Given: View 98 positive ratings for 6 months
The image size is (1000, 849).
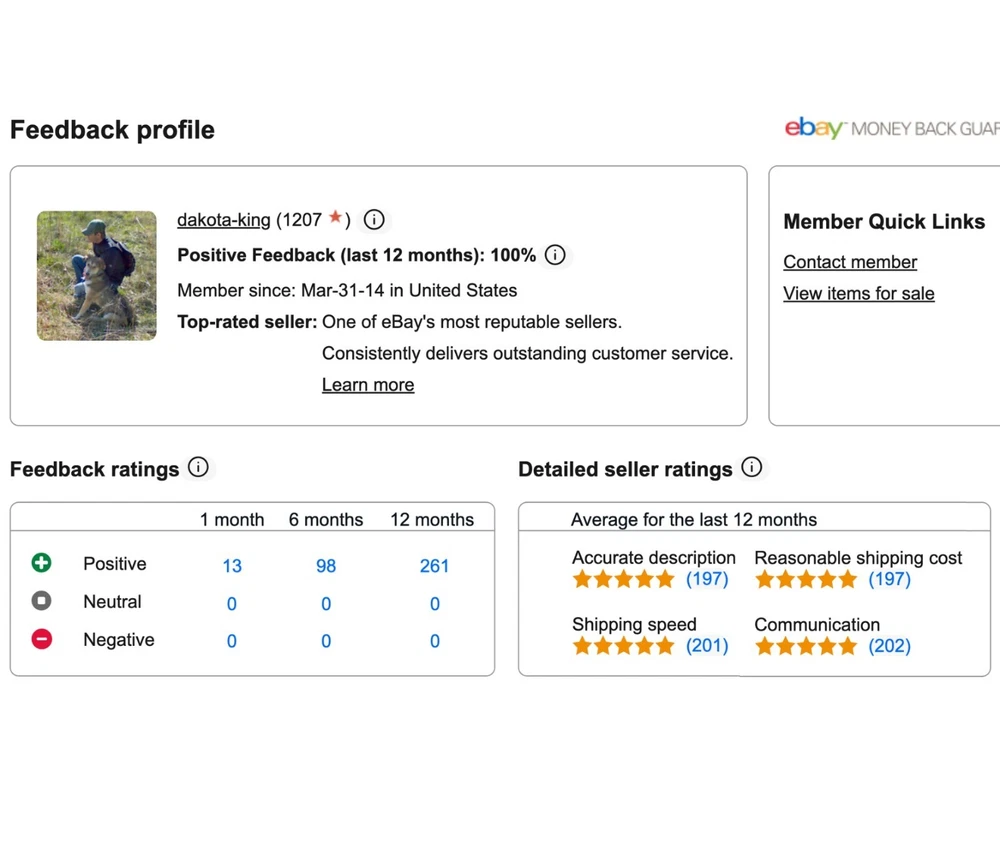Looking at the screenshot, I should point(326,566).
